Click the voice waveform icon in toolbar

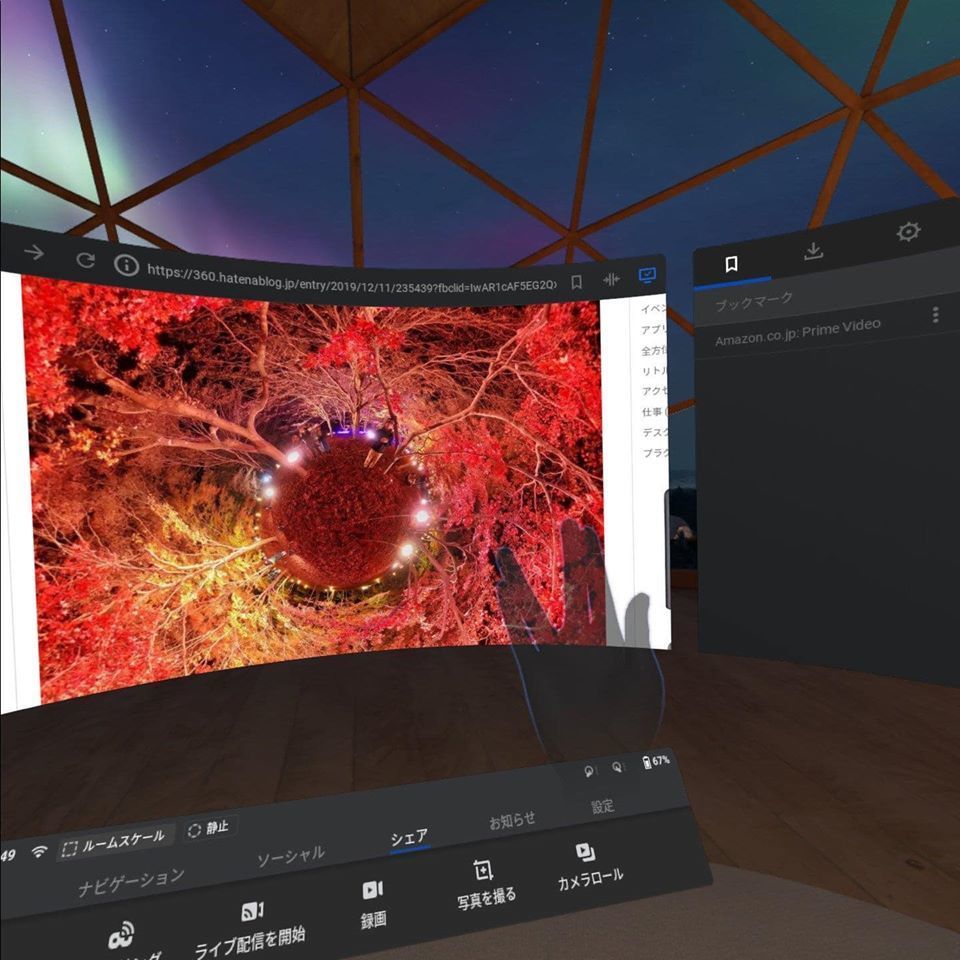pyautogui.click(x=611, y=279)
